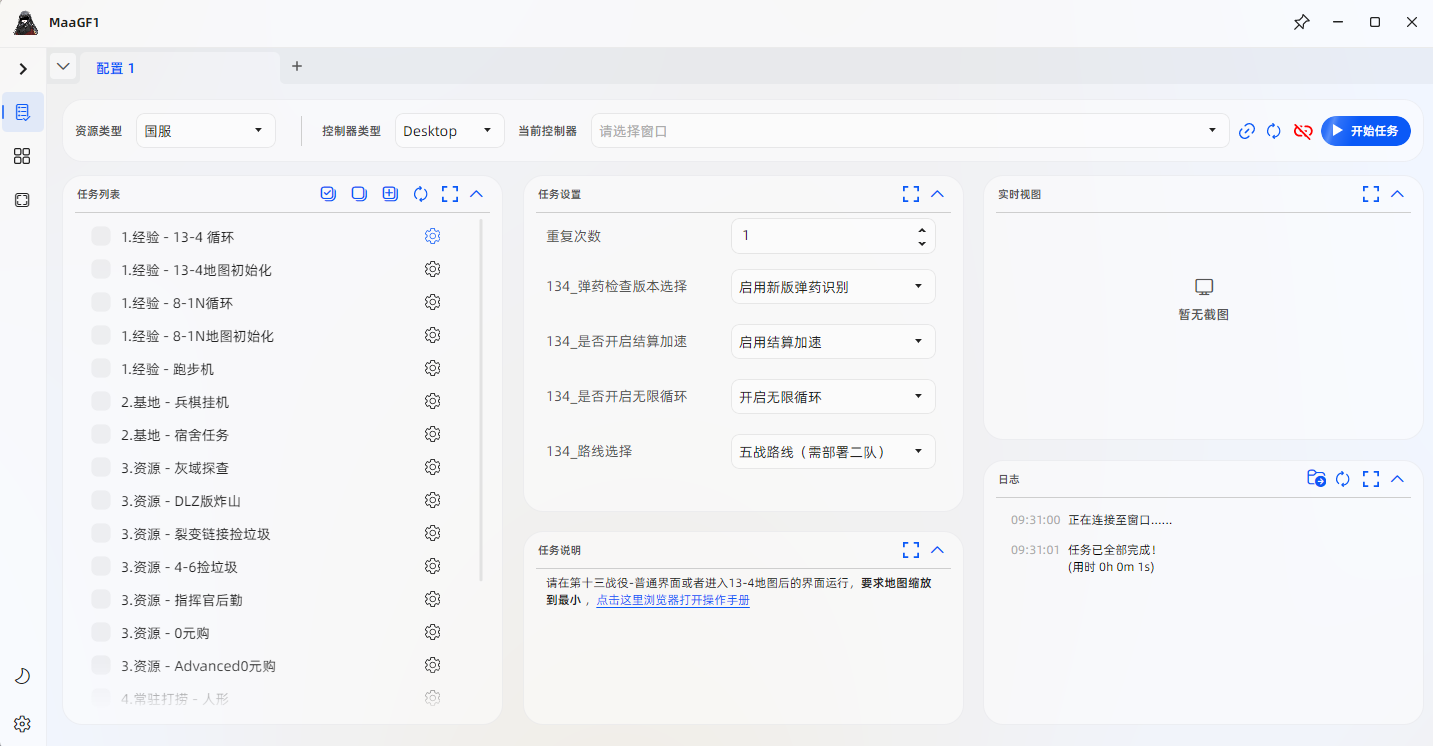Viewport: 1433px width, 746px height.
Task: Open the operation manual link in 任务说明
Action: pyautogui.click(x=673, y=604)
